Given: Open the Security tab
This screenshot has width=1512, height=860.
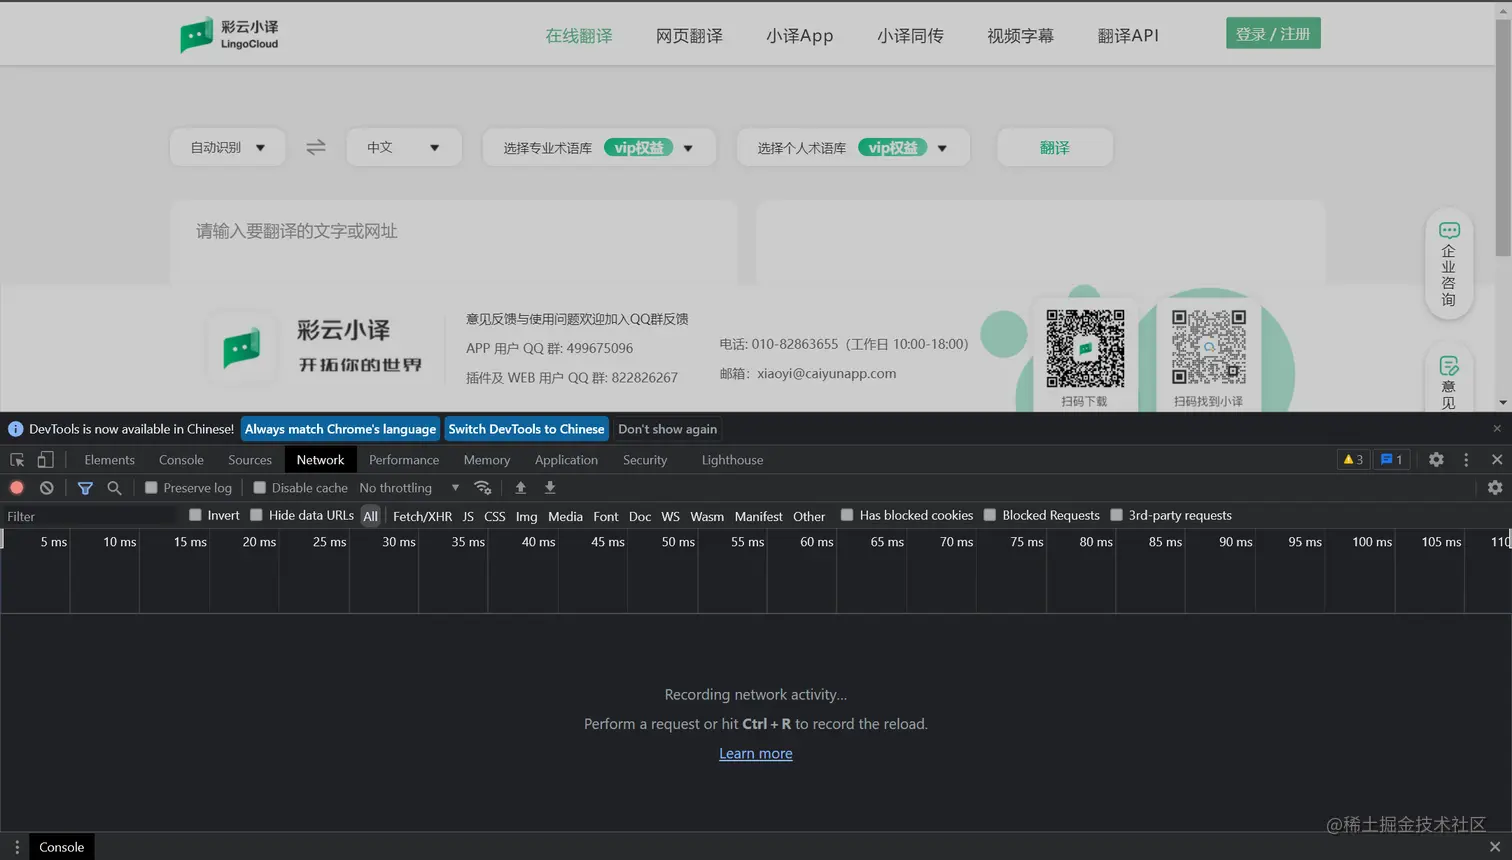Looking at the screenshot, I should coord(645,460).
